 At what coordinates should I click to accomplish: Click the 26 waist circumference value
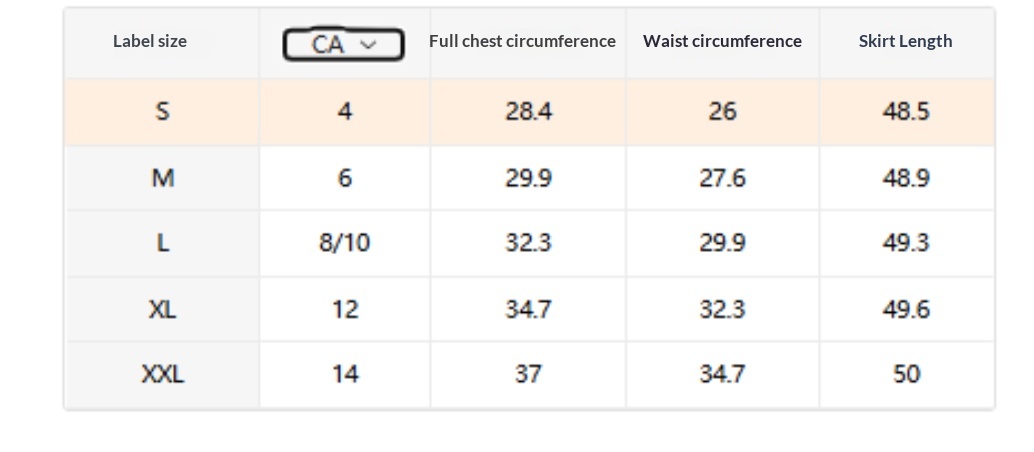coord(722,111)
